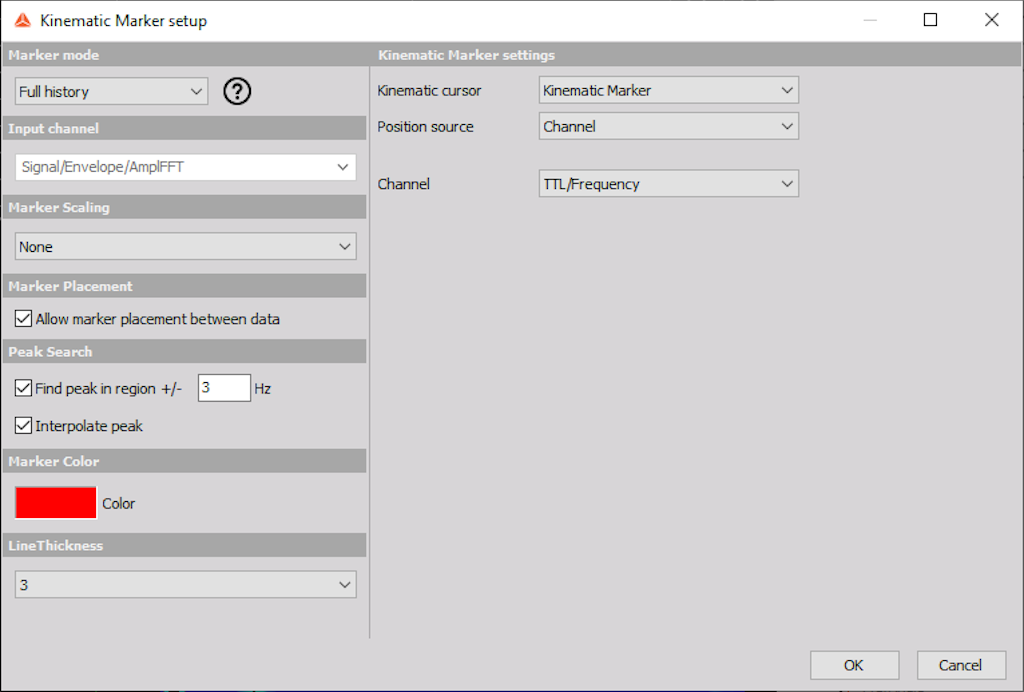The image size is (1024, 692).
Task: Click the Dewesoft logo in title bar
Action: pos(23,20)
